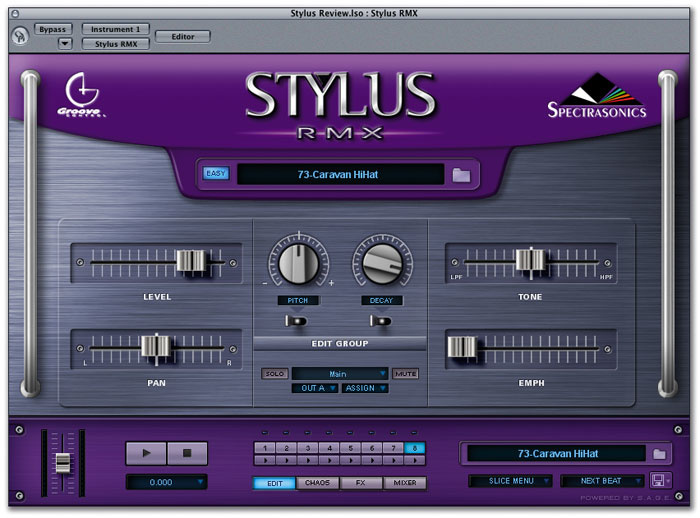
Task: Toggle the plug-in Bypass button
Action: coord(53,29)
